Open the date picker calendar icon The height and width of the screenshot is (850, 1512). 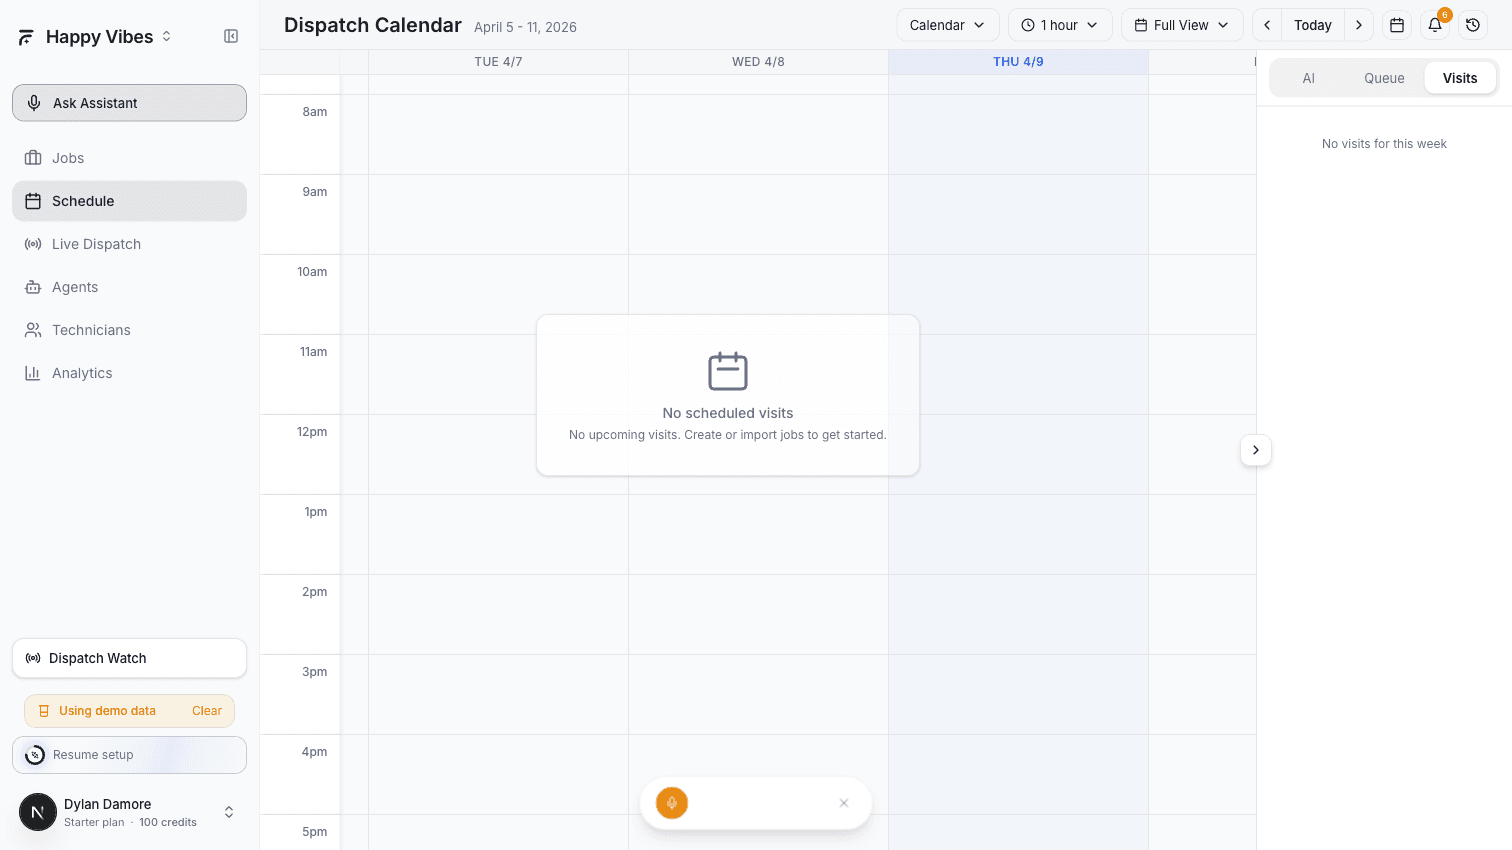[x=1397, y=24]
